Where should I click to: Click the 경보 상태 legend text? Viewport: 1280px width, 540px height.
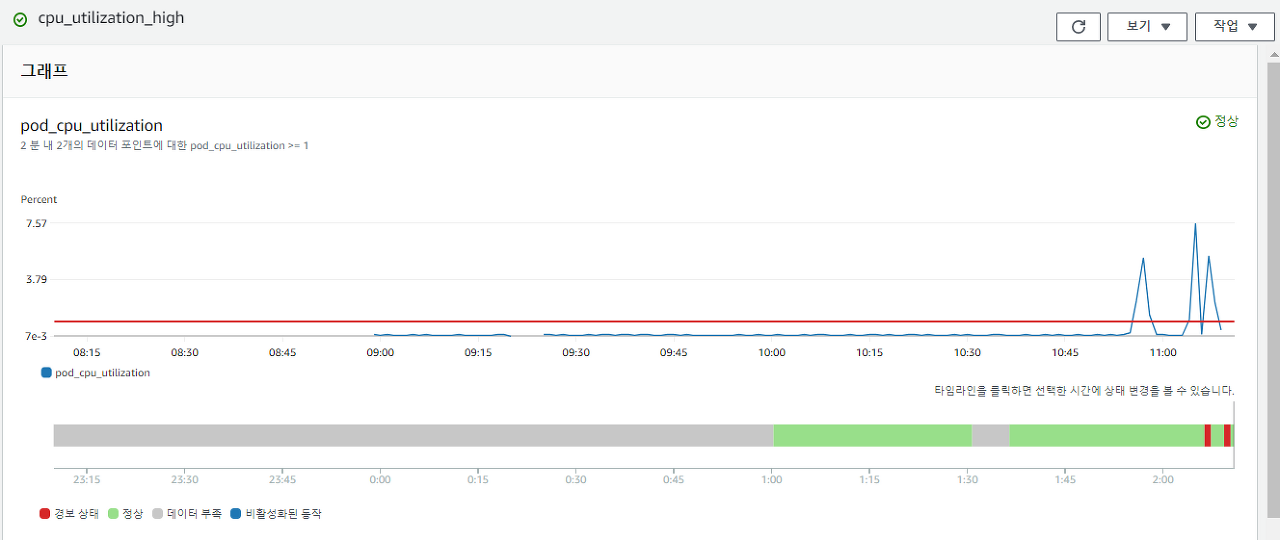click(x=76, y=514)
